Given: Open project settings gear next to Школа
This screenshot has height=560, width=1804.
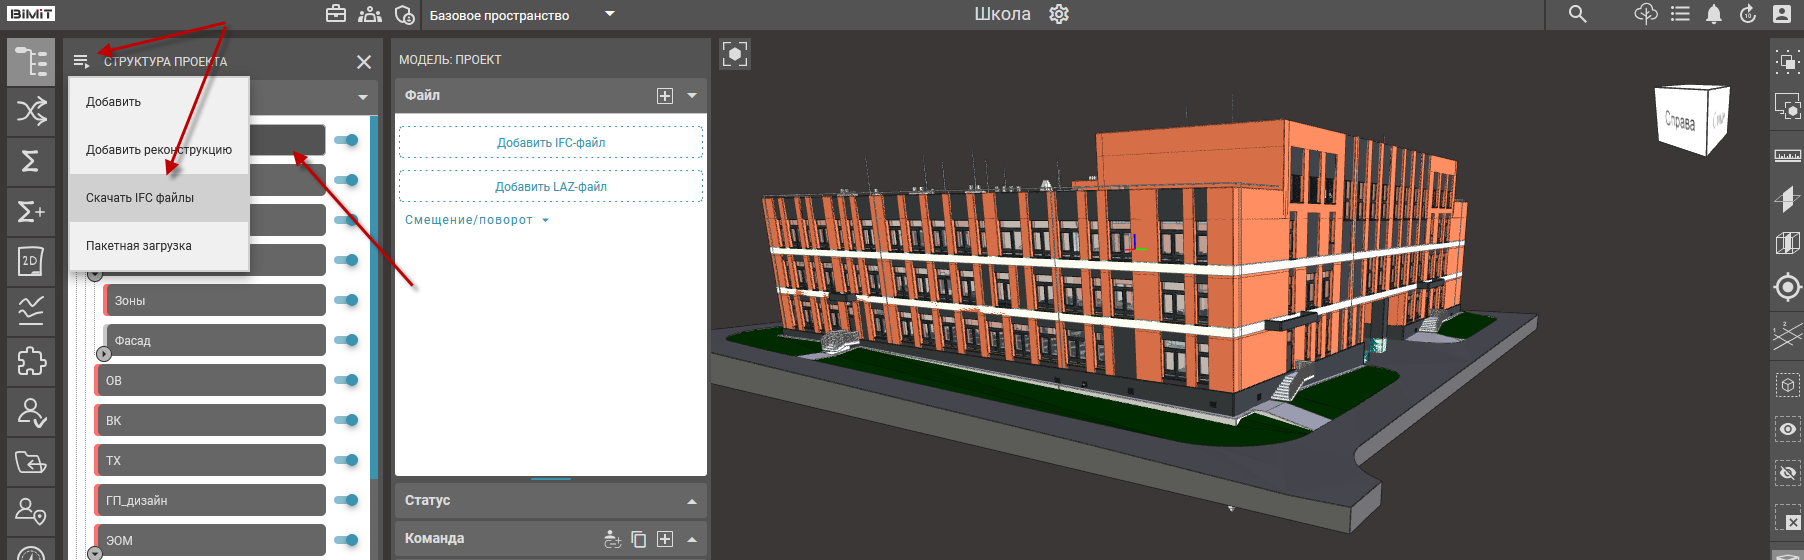Looking at the screenshot, I should [1059, 14].
